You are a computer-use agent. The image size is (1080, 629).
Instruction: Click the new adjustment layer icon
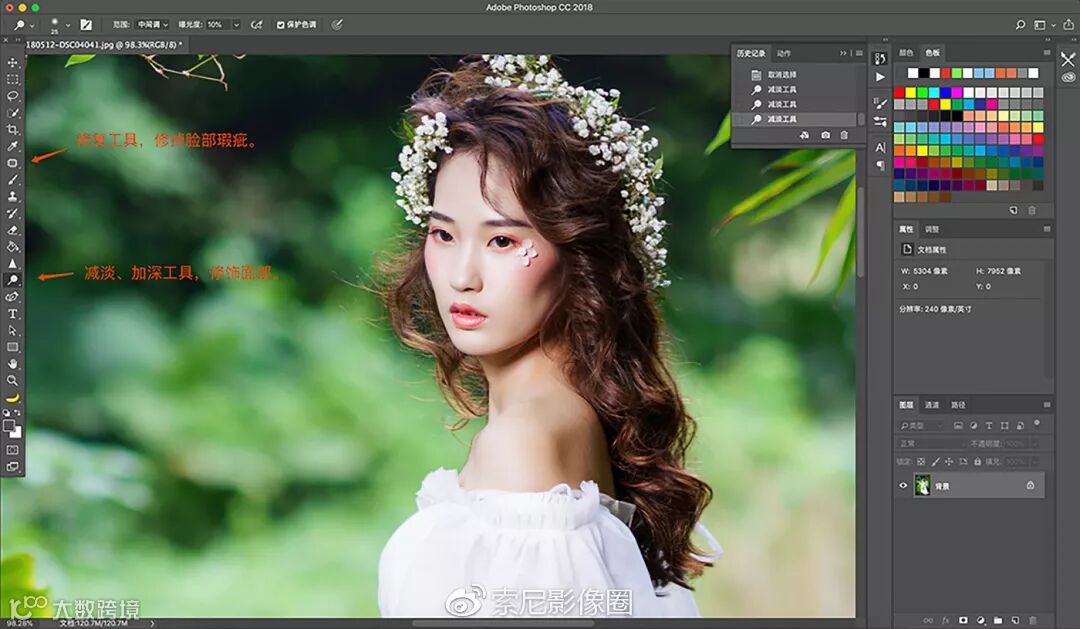(x=981, y=621)
